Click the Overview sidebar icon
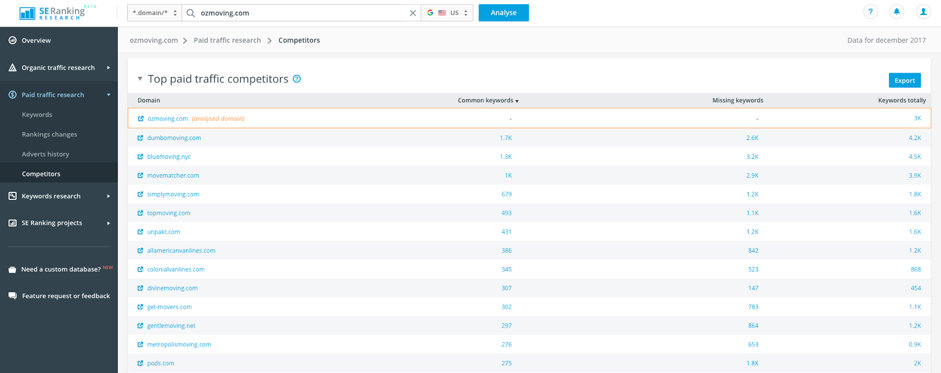Viewport: 941px width, 373px height. tap(12, 41)
